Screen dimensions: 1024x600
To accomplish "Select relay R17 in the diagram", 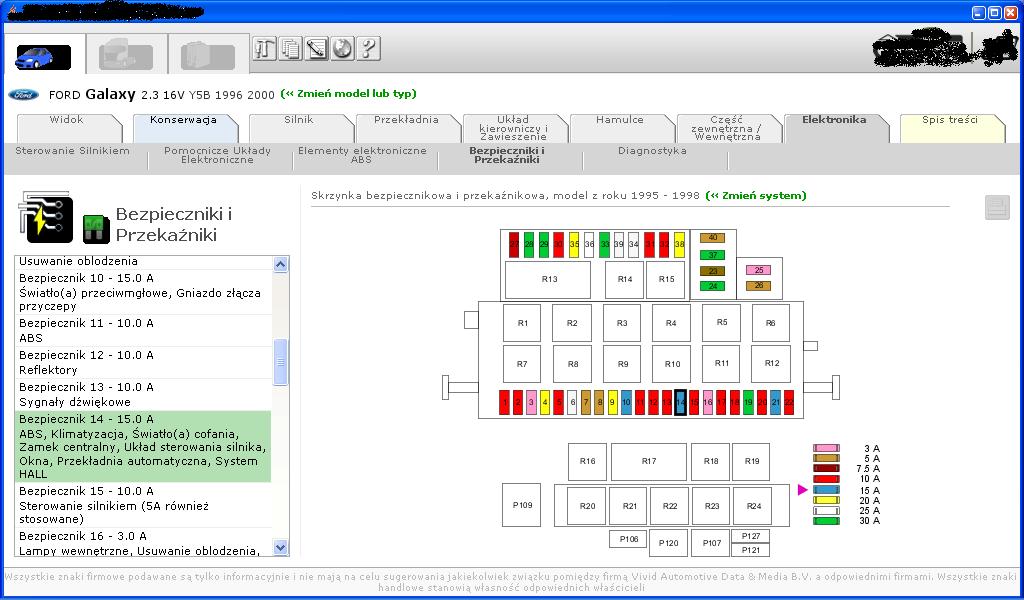I will pyautogui.click(x=649, y=462).
